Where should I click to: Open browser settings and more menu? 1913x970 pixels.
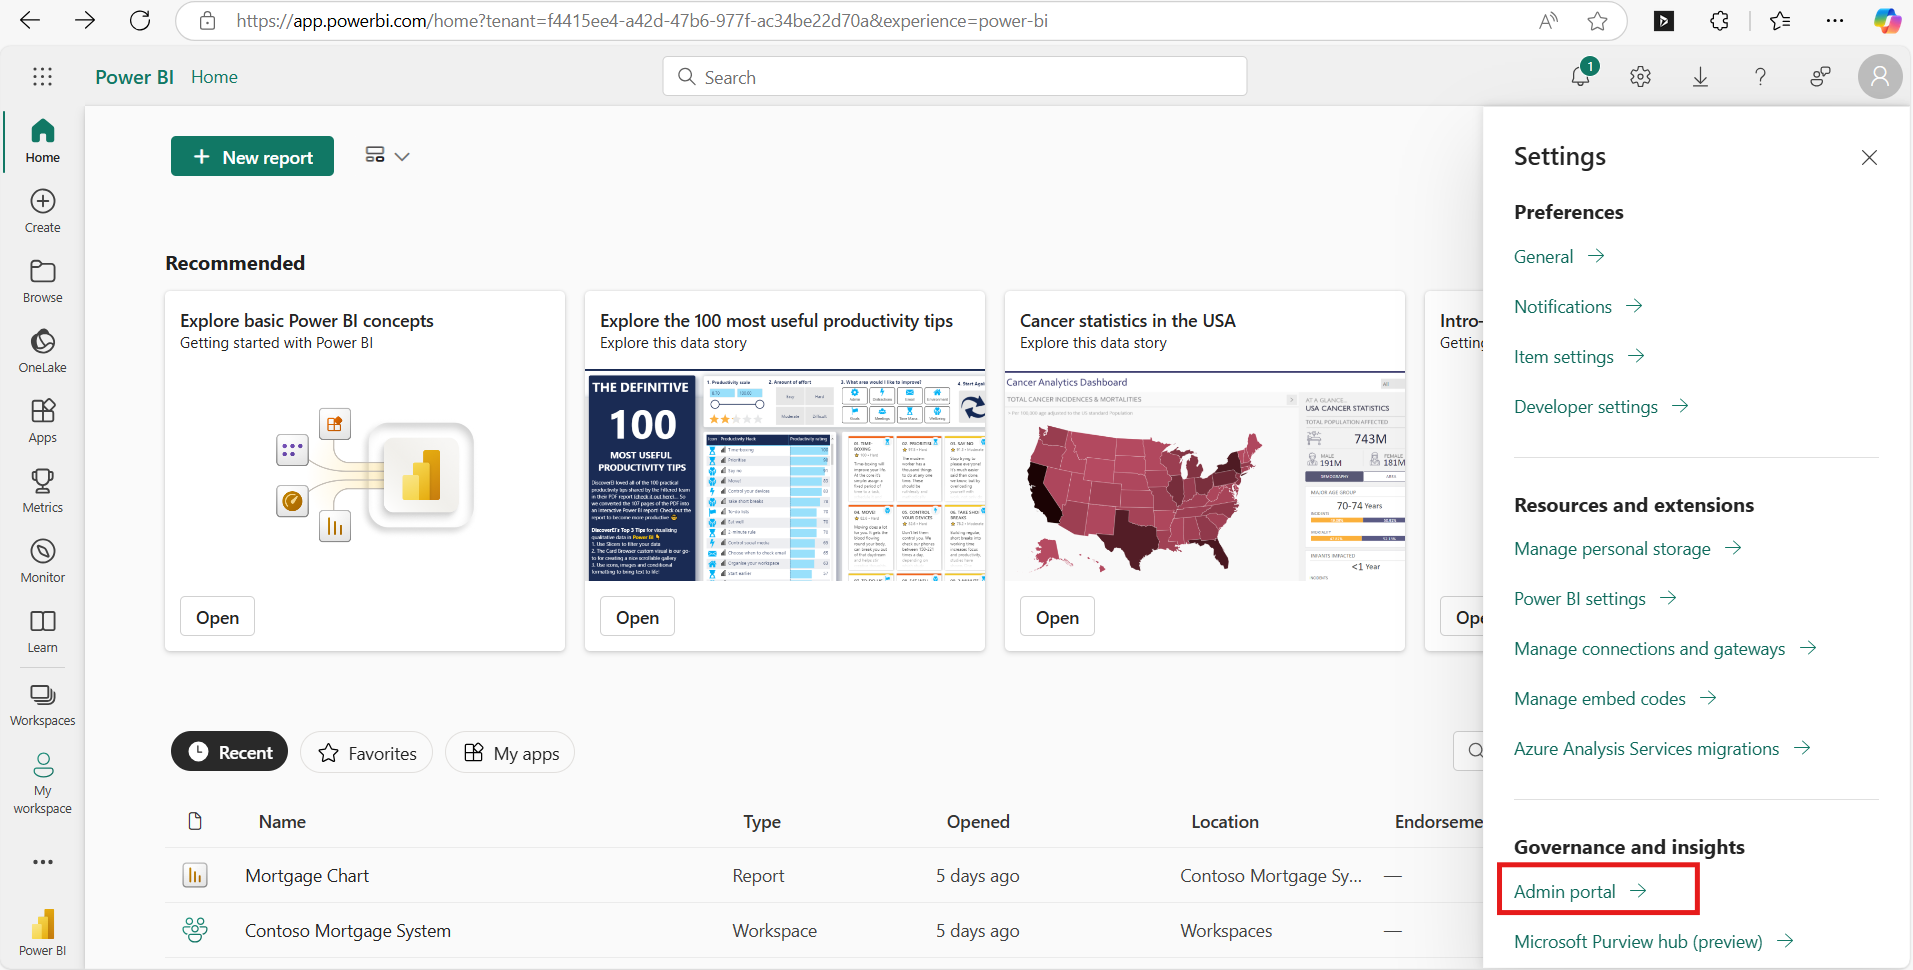(1834, 21)
